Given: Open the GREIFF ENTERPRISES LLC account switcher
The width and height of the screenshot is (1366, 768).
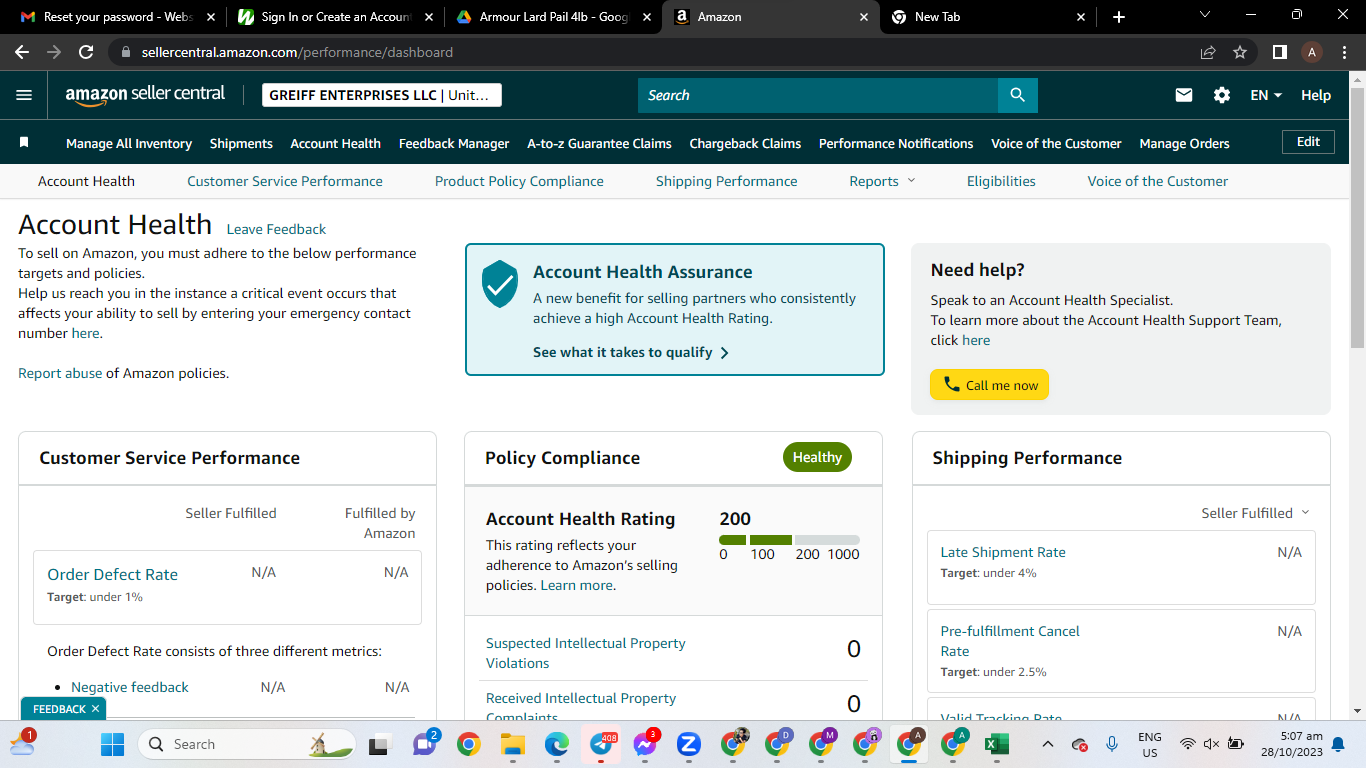Looking at the screenshot, I should pos(381,95).
